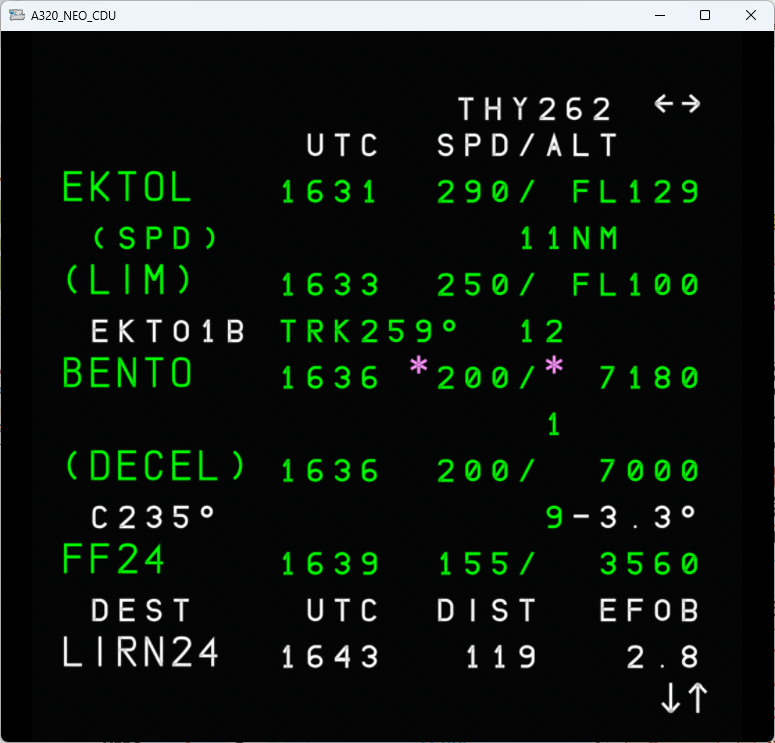The height and width of the screenshot is (743, 775).
Task: Click the (SPD) label
Action: point(155,238)
